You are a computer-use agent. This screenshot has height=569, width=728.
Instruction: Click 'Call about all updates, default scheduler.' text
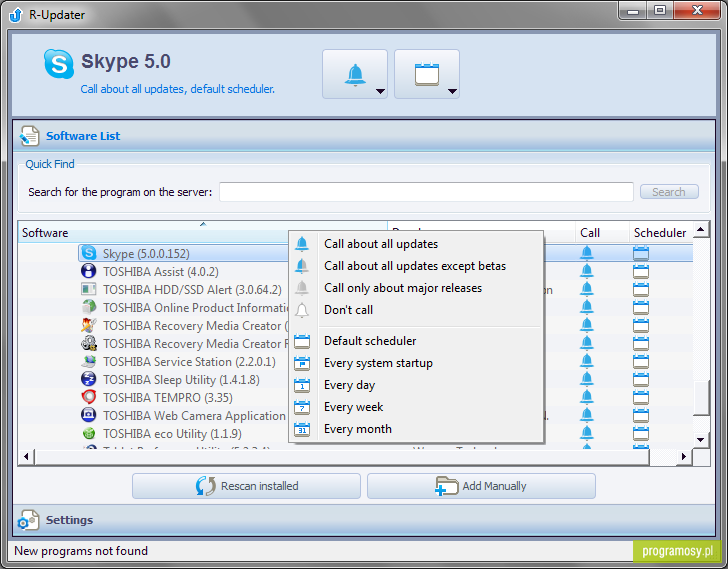click(177, 89)
